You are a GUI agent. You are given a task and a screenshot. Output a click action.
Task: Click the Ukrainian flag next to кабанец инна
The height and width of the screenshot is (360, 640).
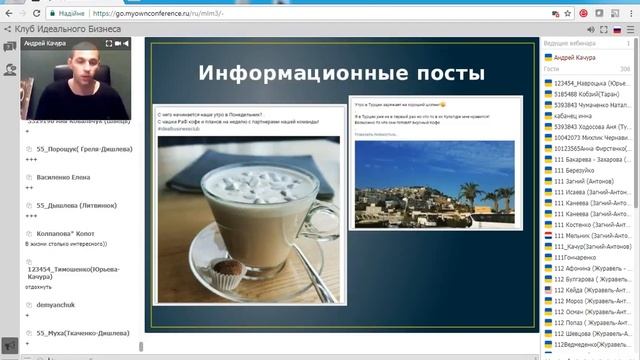pos(548,116)
